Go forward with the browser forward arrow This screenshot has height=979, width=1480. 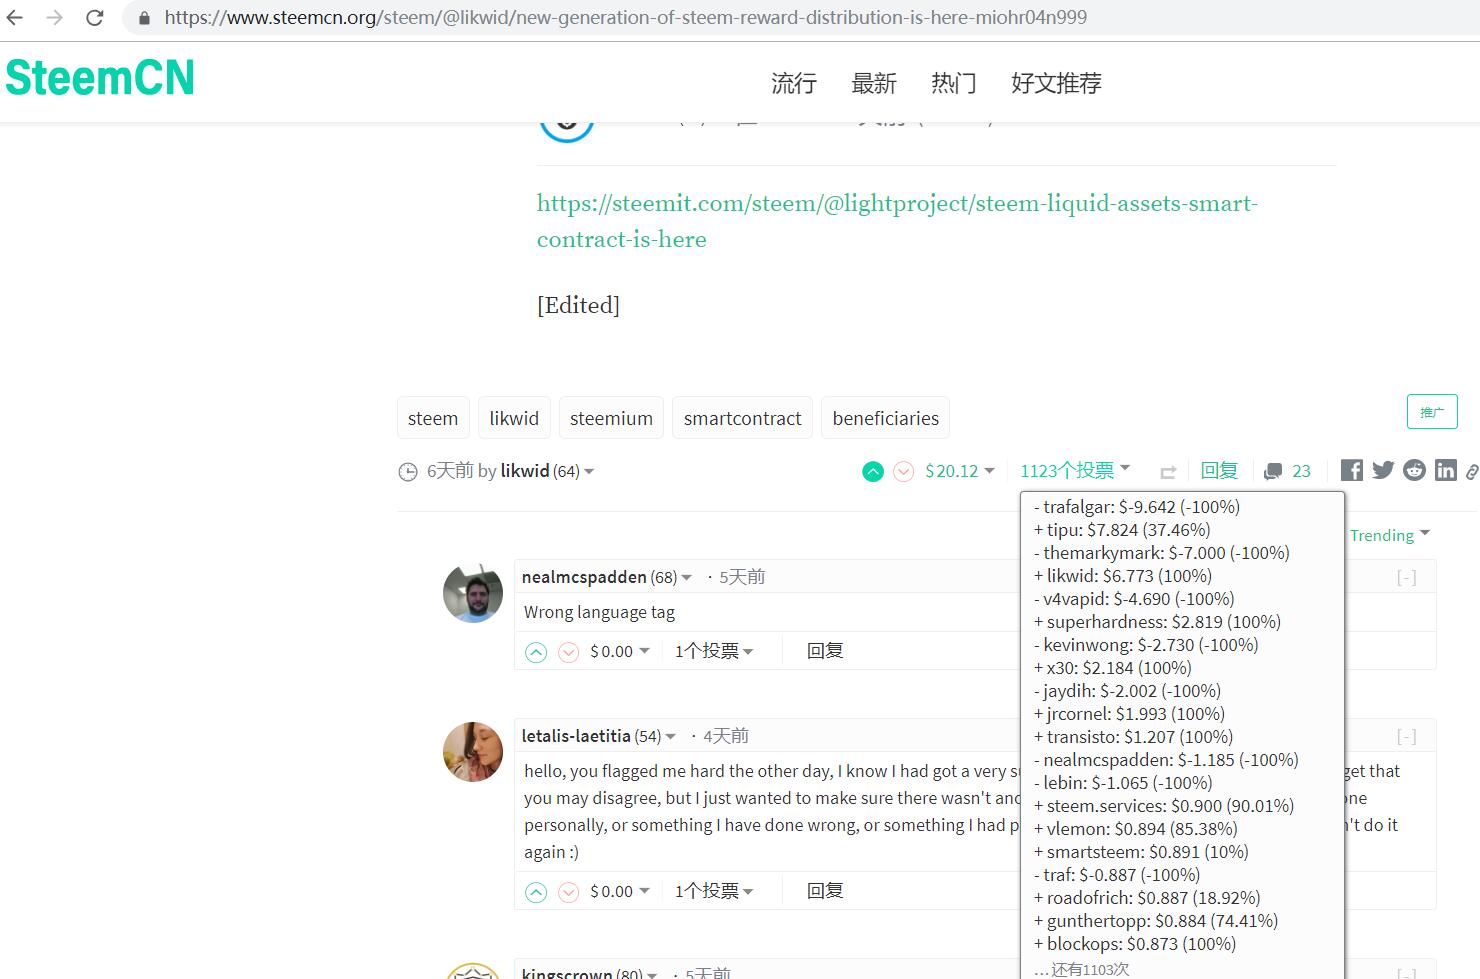click(54, 18)
